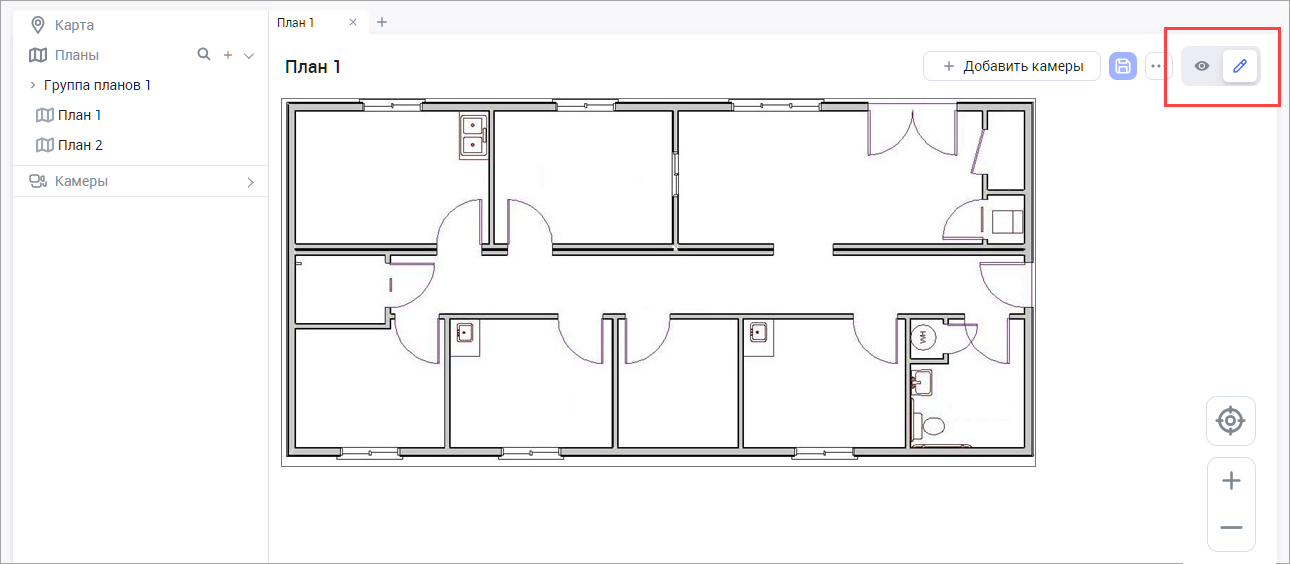Click the save plan floppy disk icon
1290x564 pixels.
coord(1123,66)
